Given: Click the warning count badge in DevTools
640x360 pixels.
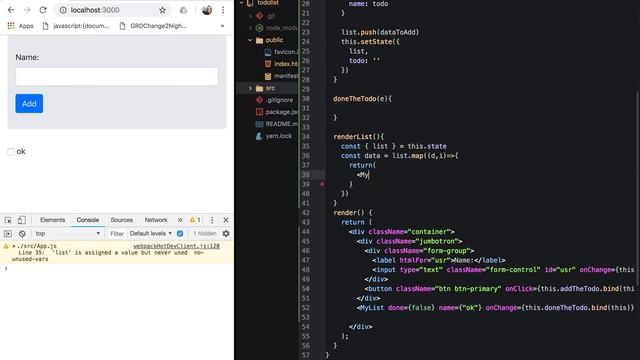Looking at the screenshot, I should pos(195,220).
